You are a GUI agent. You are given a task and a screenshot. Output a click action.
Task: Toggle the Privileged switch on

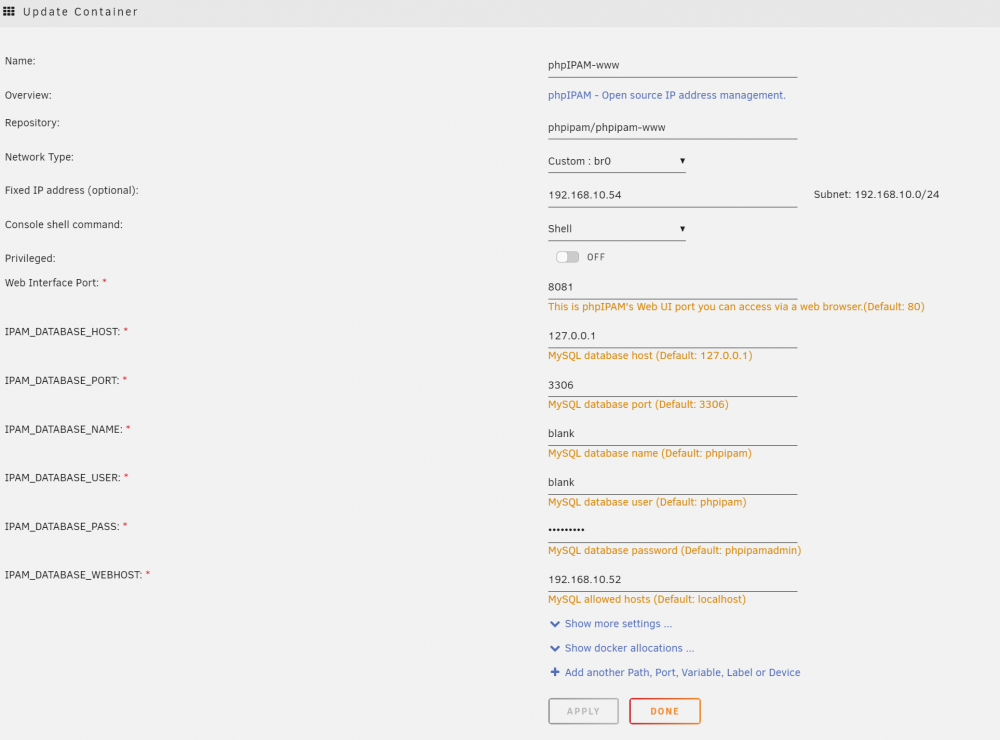pos(567,257)
